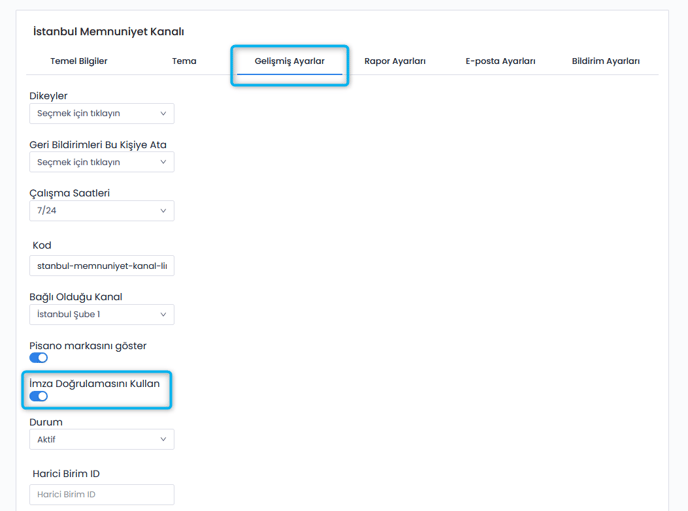Switch to the Bildirim Ayarları tab
This screenshot has height=511, width=688.
(x=605, y=61)
